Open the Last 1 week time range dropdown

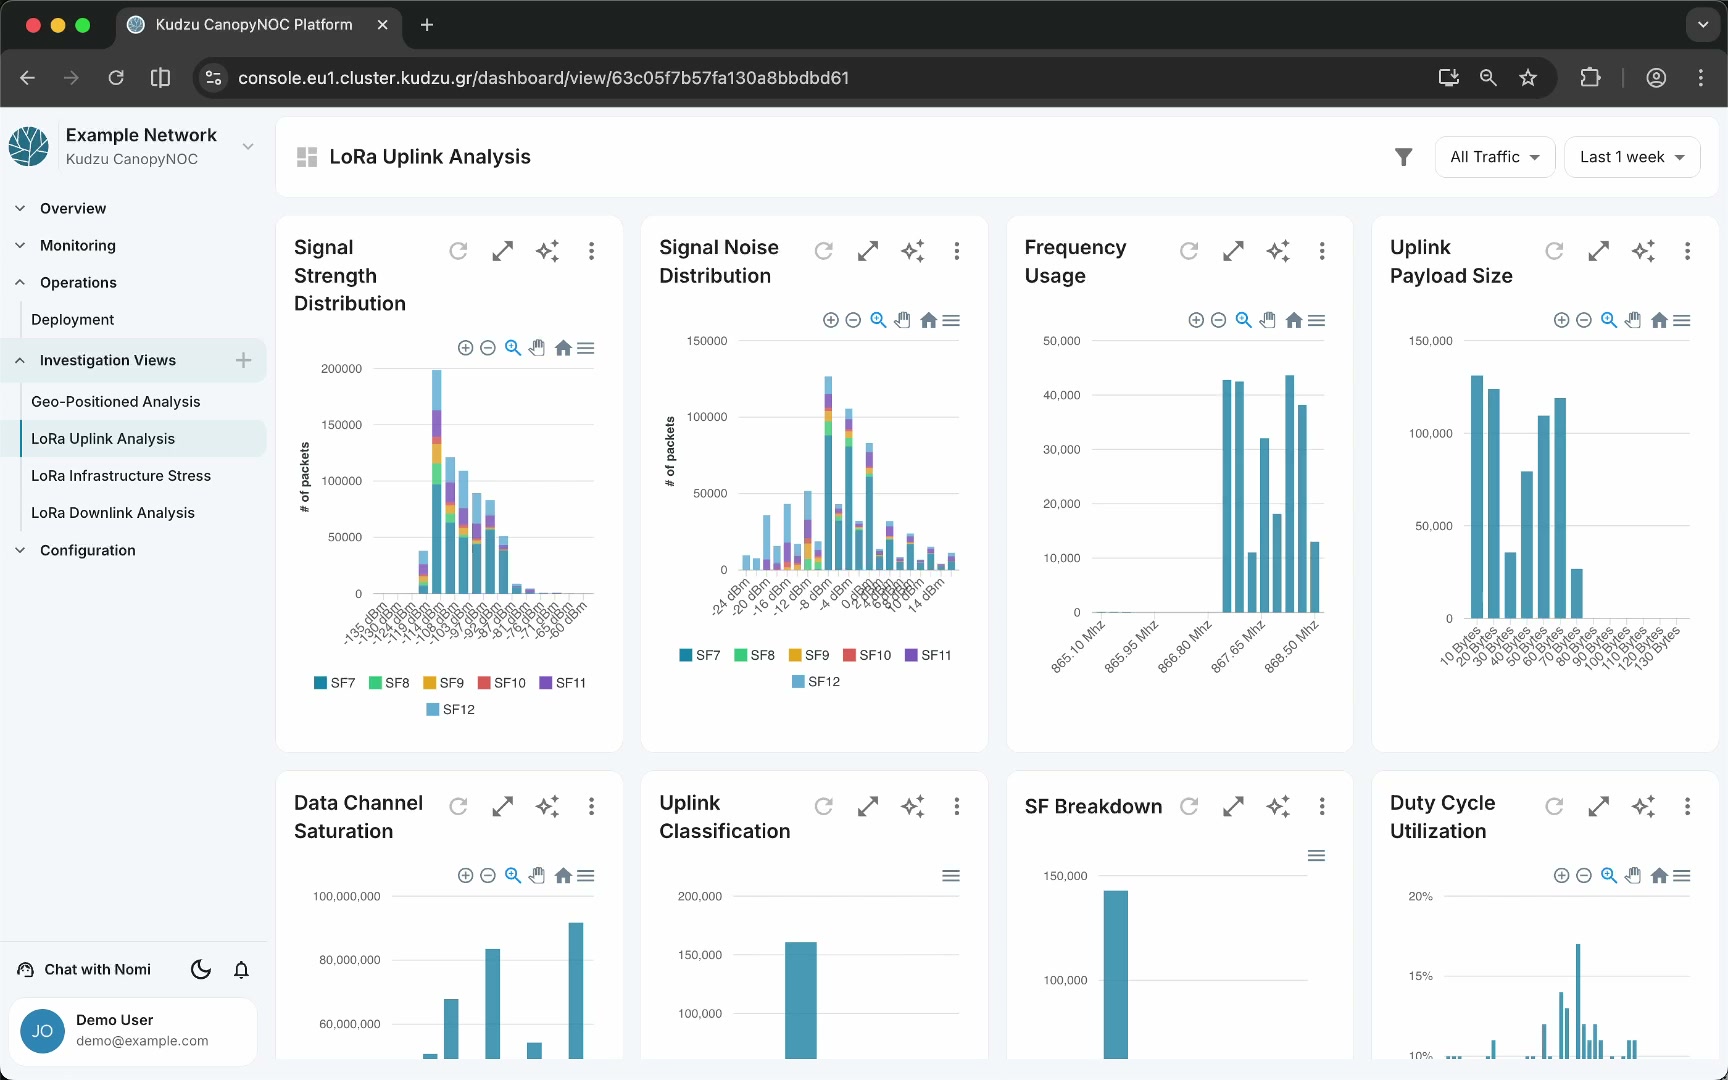pos(1632,157)
